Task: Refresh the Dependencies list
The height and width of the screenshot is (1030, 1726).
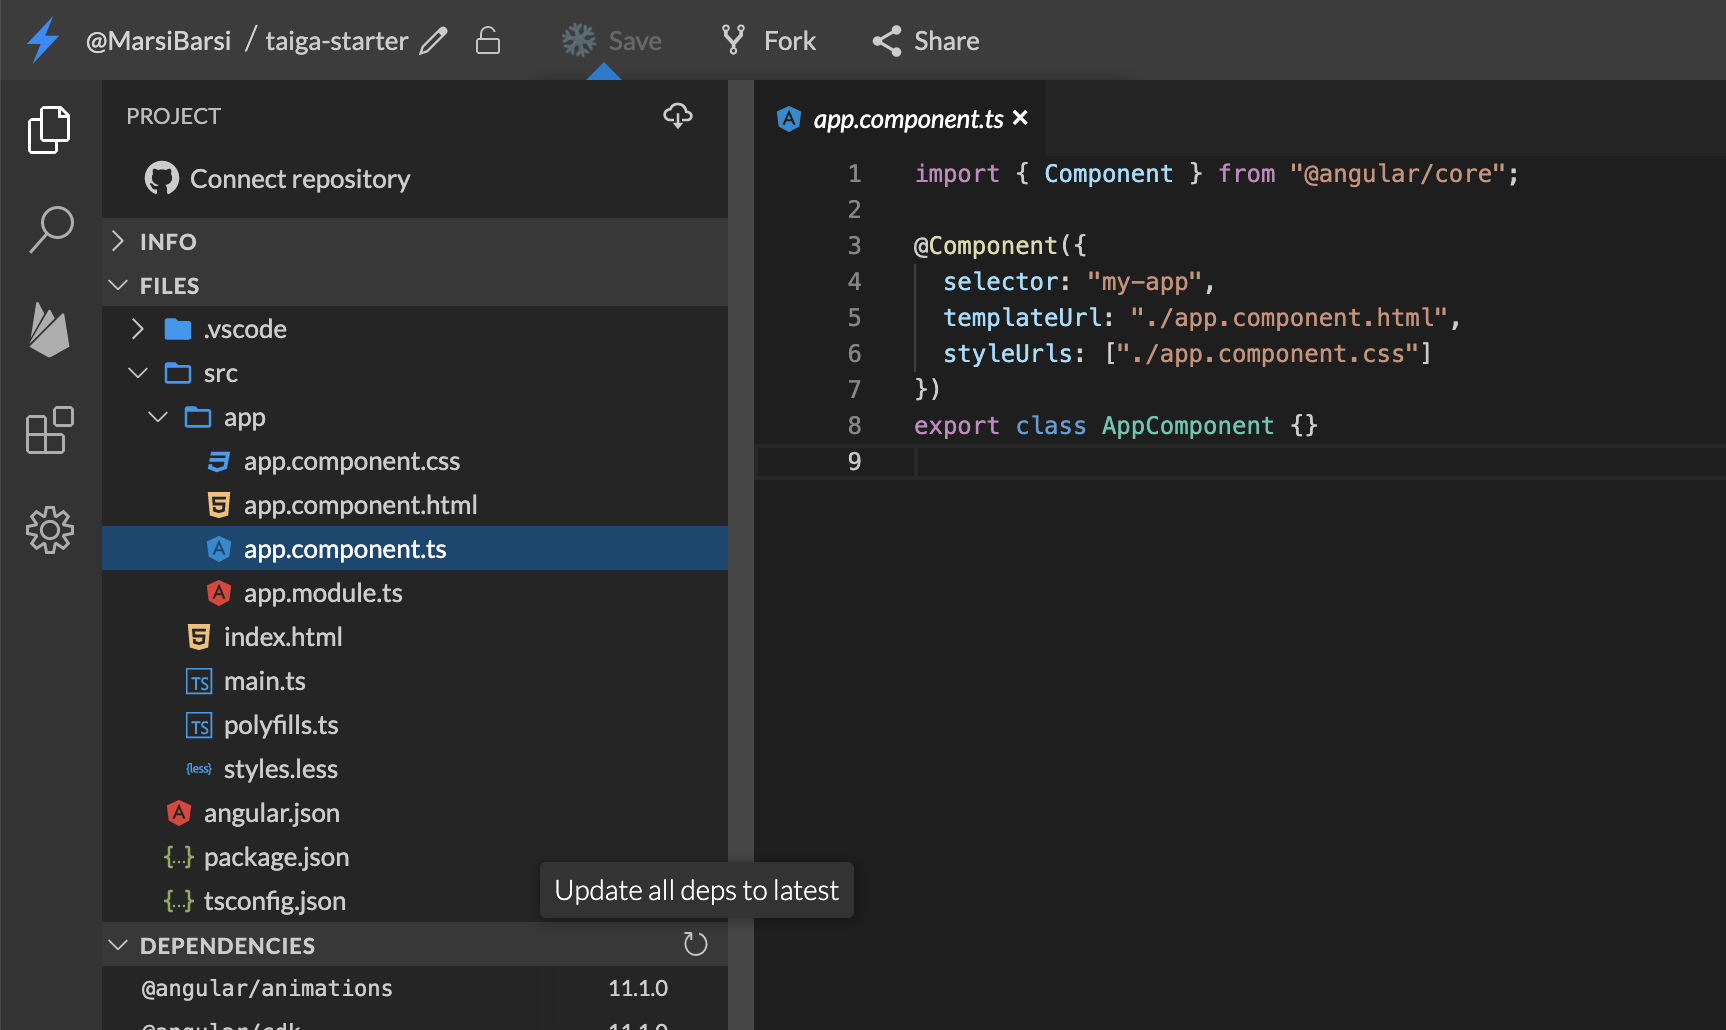Action: [x=696, y=943]
